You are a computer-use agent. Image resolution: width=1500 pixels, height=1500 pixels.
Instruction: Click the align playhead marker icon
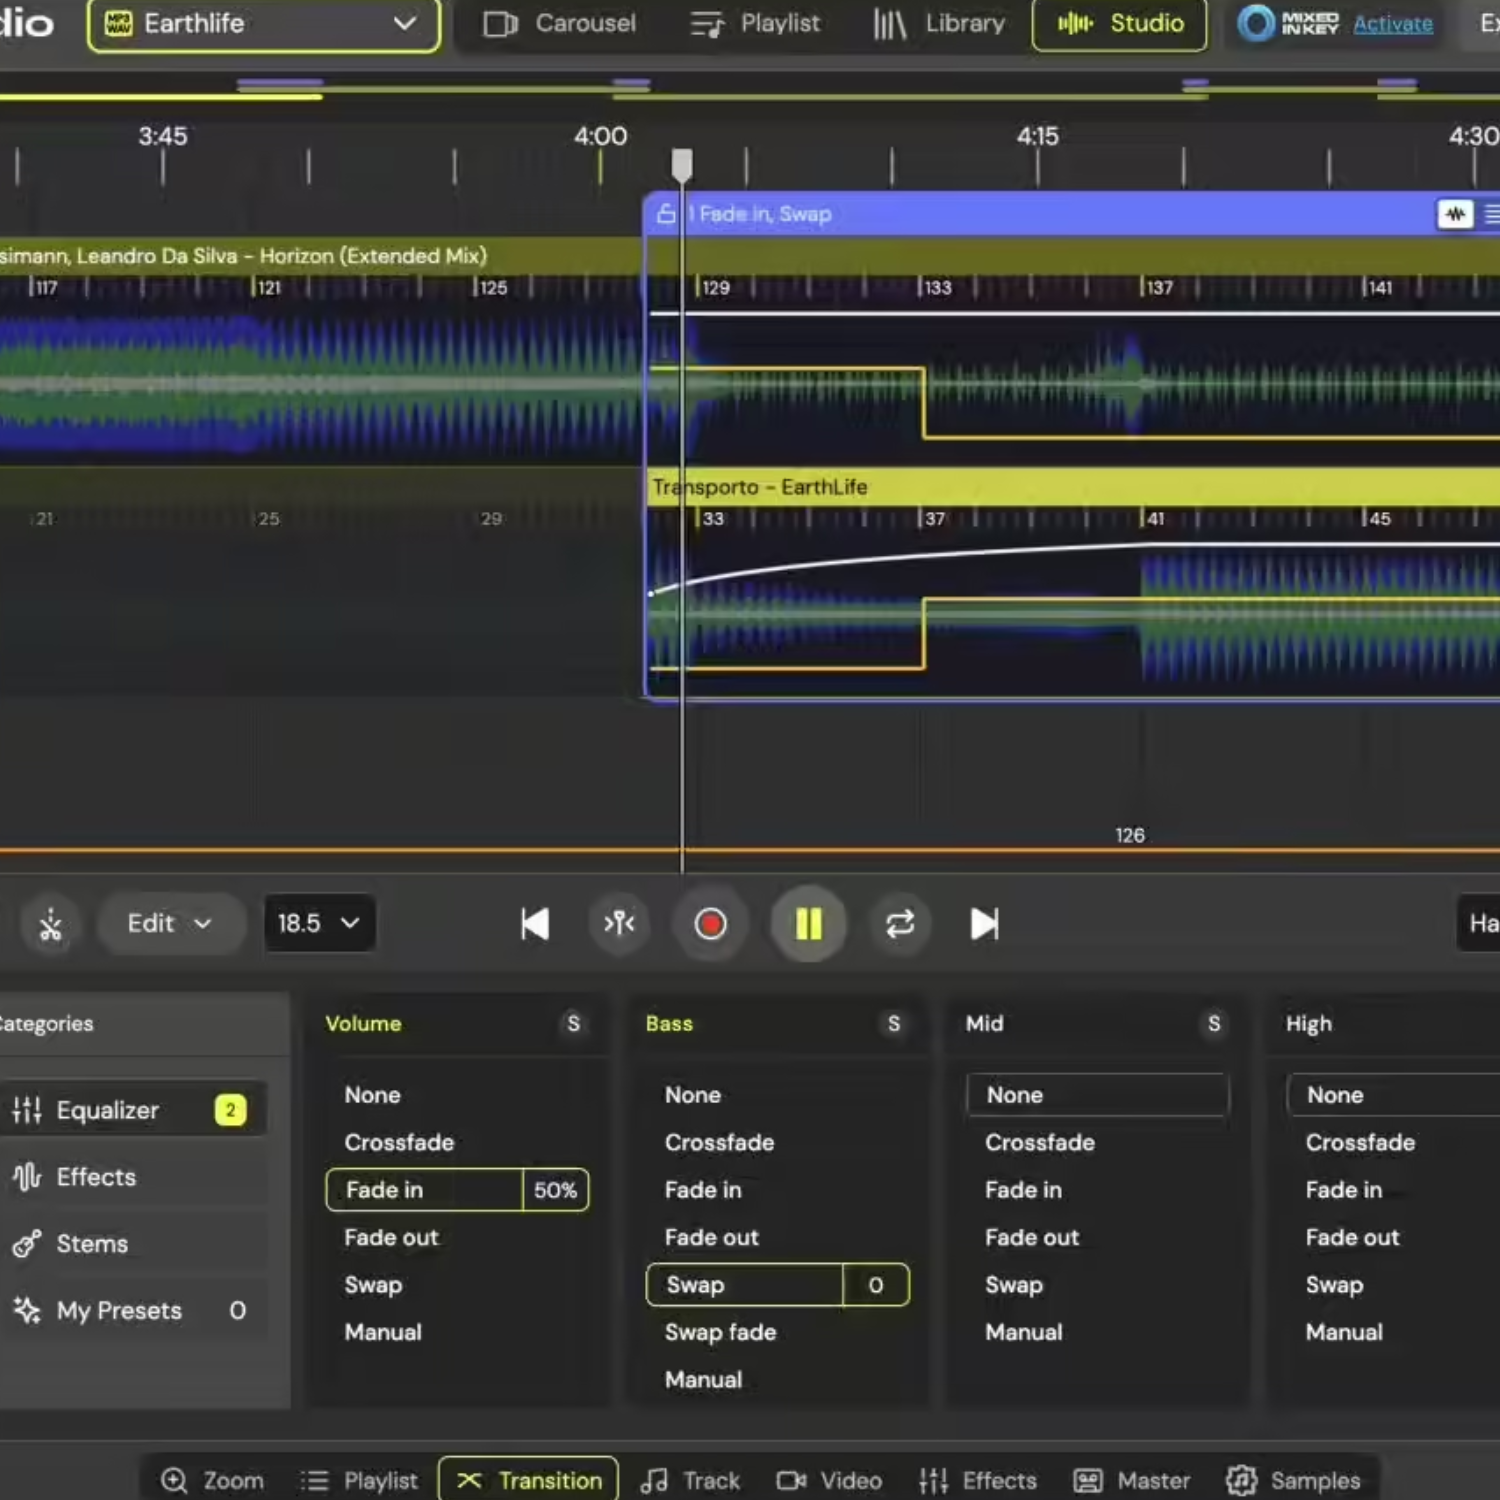click(x=619, y=923)
